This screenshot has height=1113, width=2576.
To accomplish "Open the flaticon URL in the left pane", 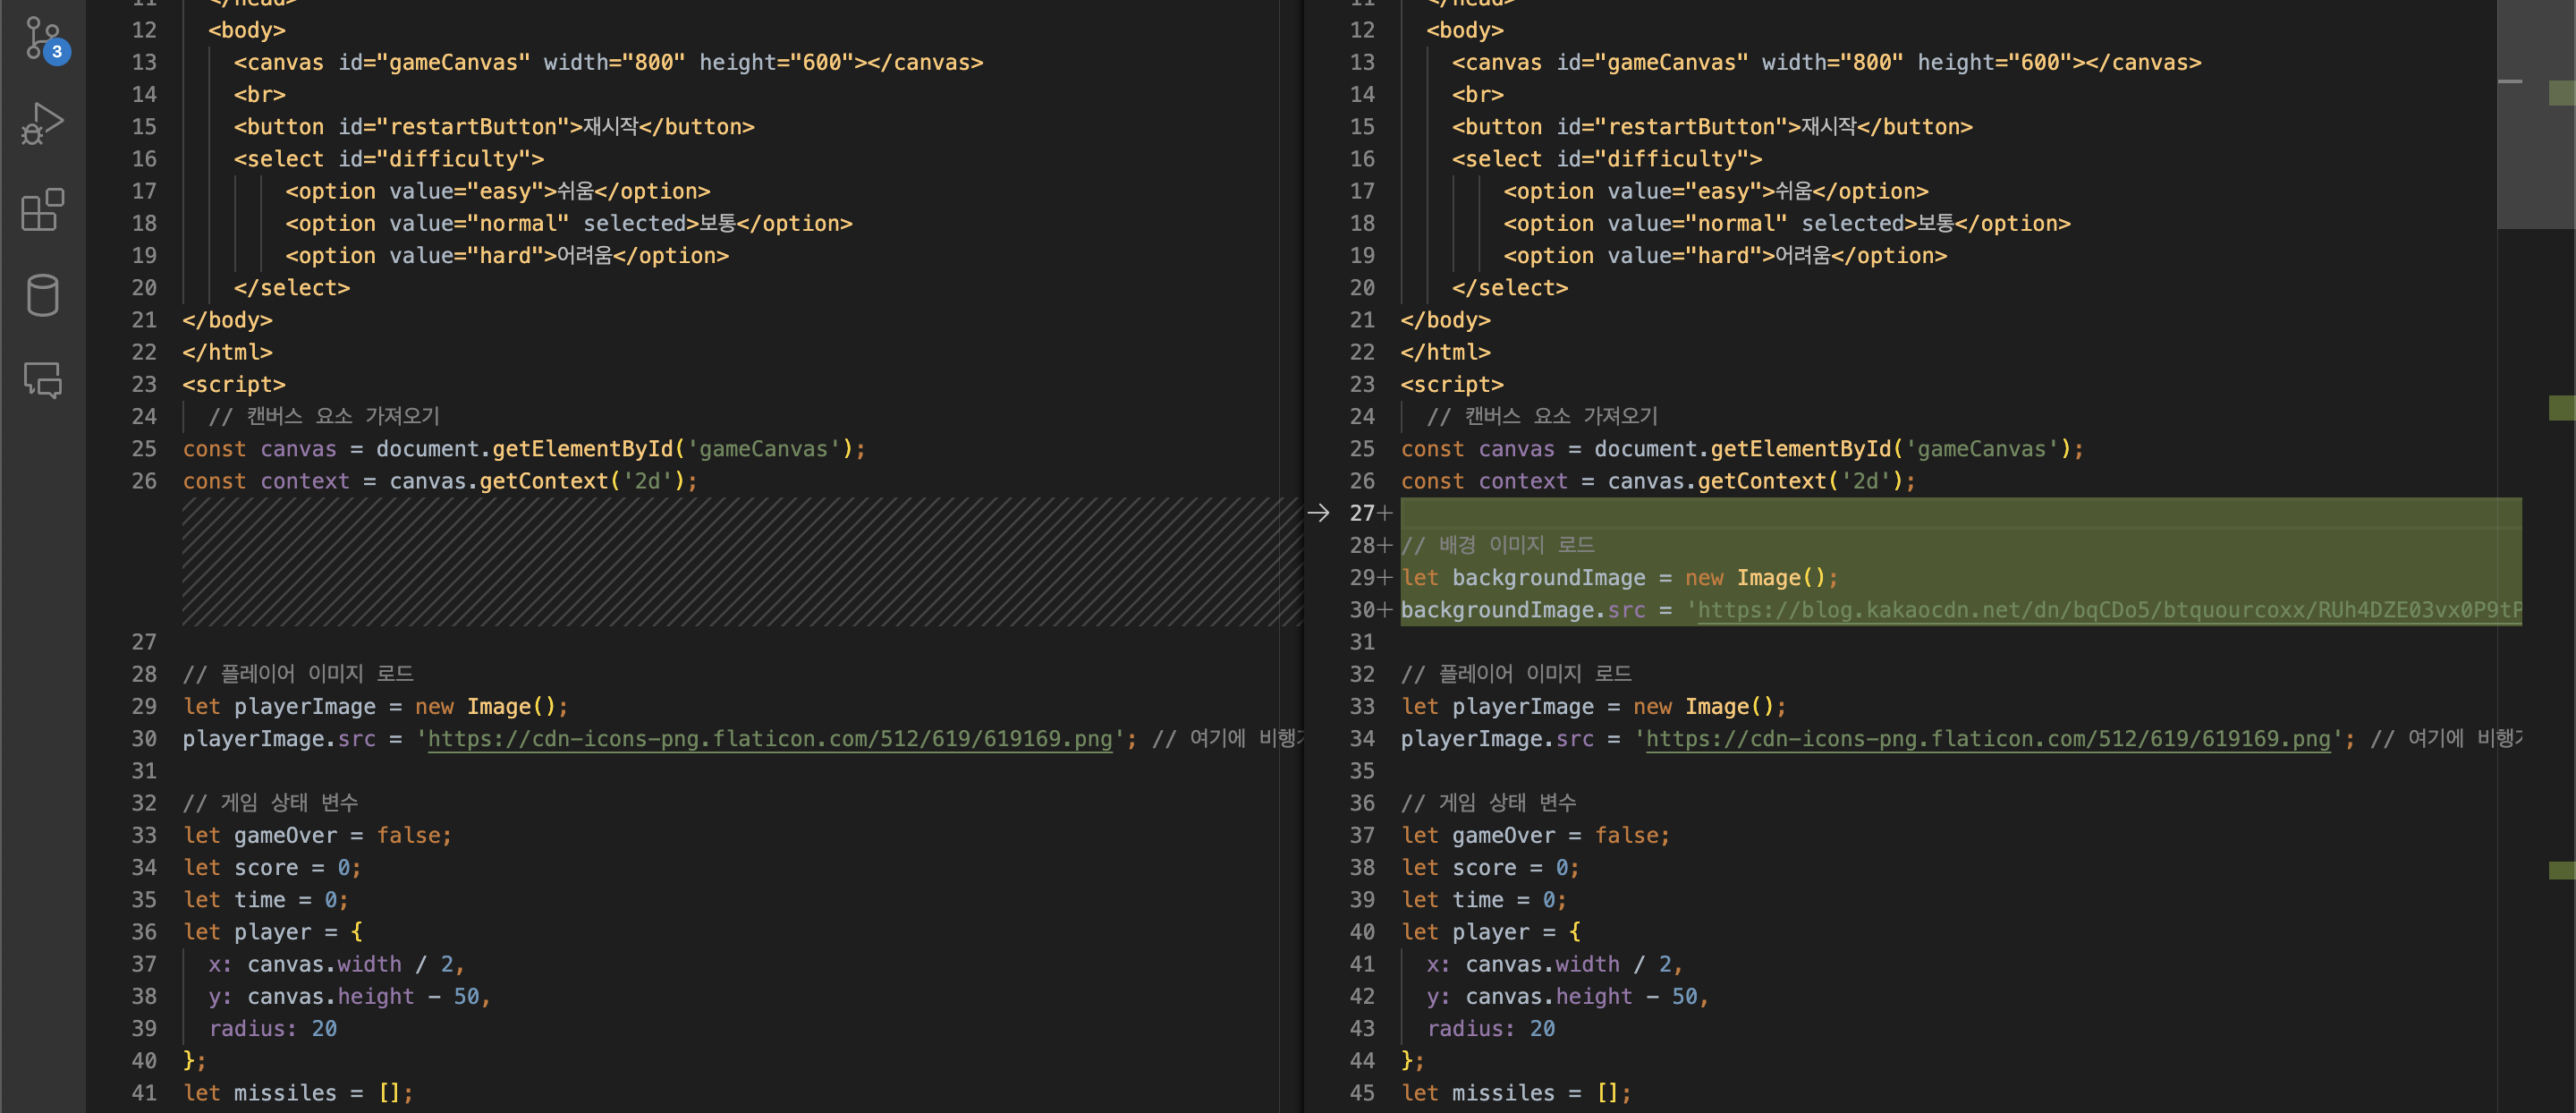I will click(x=770, y=739).
